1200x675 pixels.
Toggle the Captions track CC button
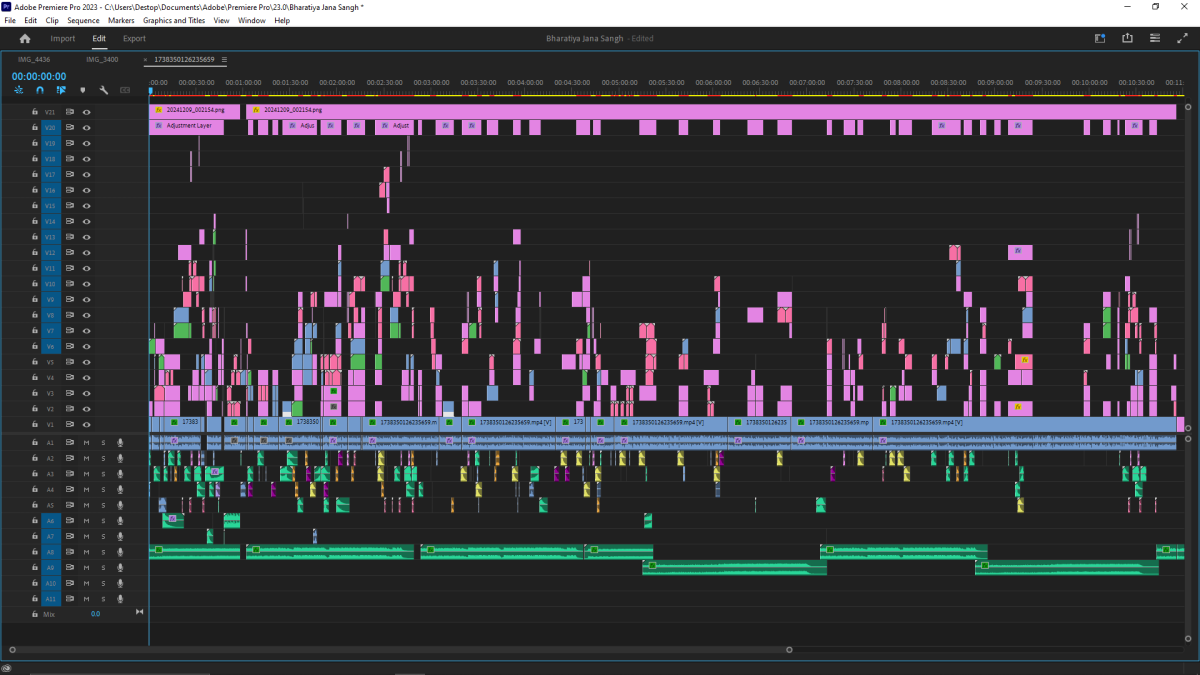pos(125,90)
